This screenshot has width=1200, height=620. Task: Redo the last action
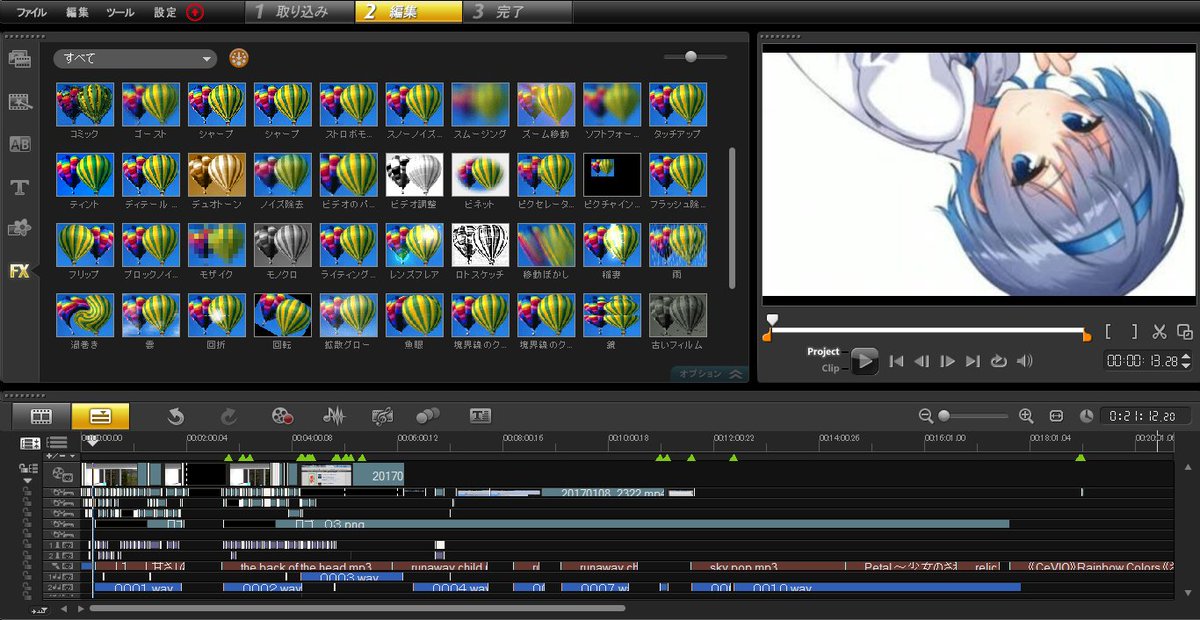(x=228, y=416)
